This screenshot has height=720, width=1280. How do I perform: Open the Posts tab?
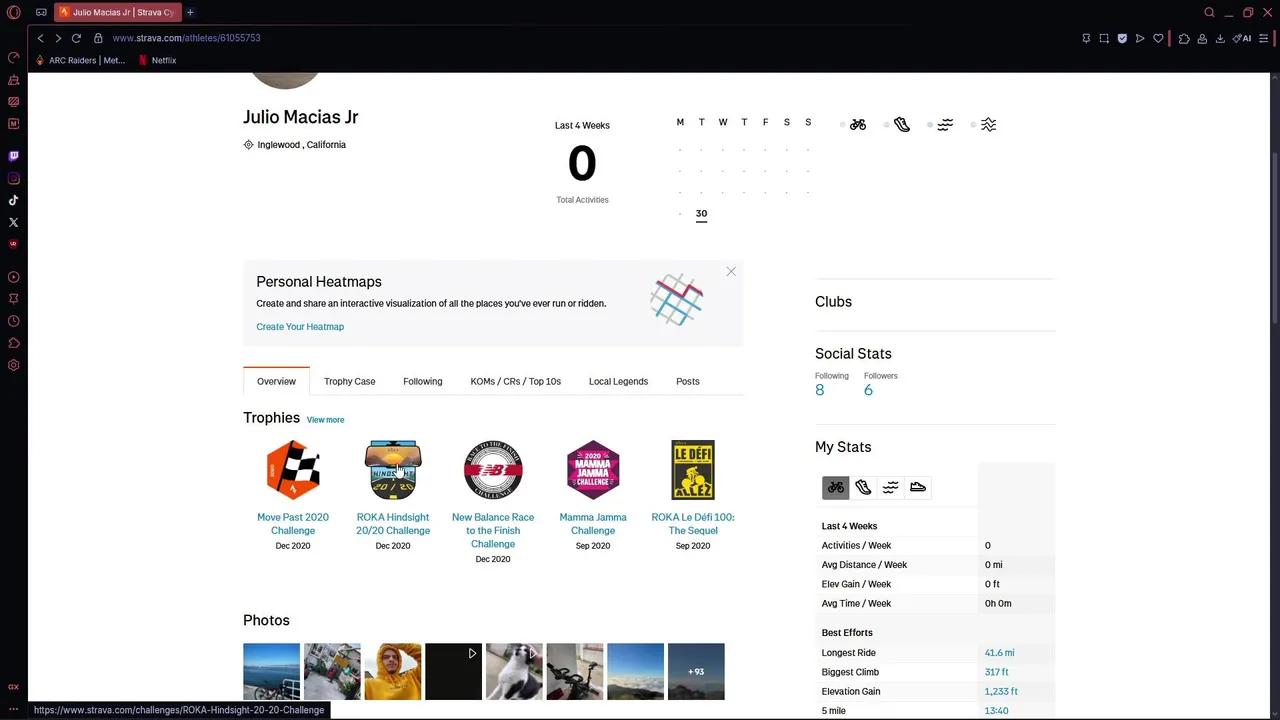[687, 381]
